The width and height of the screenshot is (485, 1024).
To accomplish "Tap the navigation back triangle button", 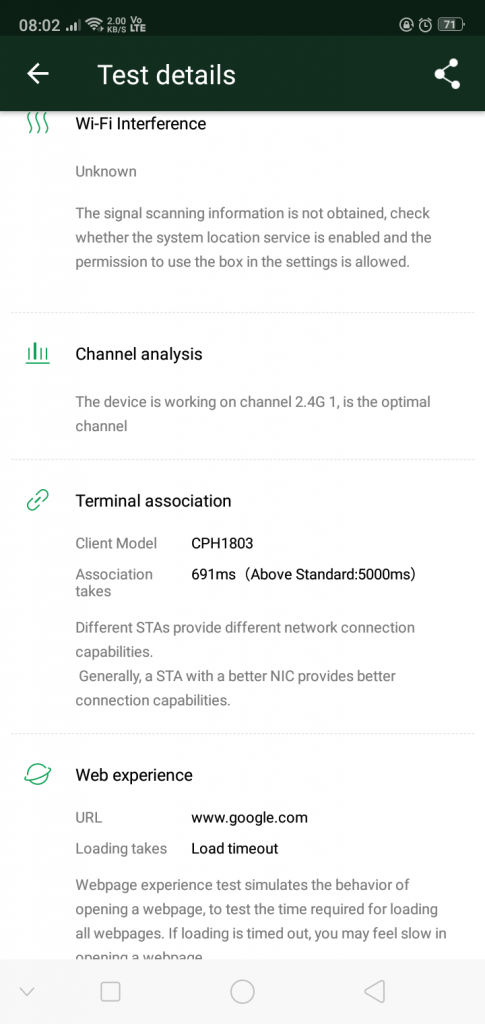I will point(374,991).
